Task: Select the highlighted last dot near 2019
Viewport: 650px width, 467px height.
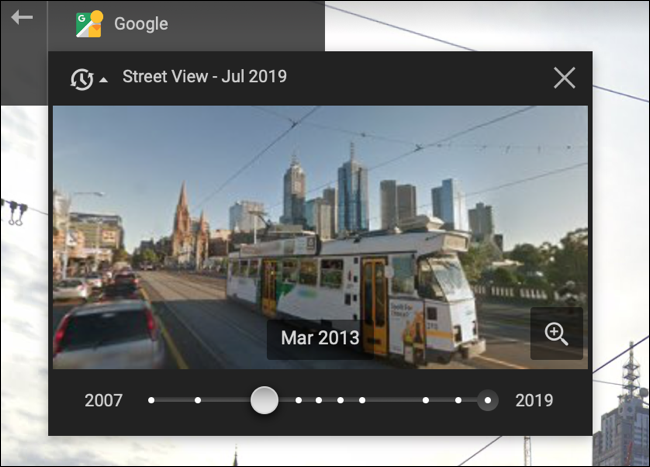Action: [x=487, y=400]
